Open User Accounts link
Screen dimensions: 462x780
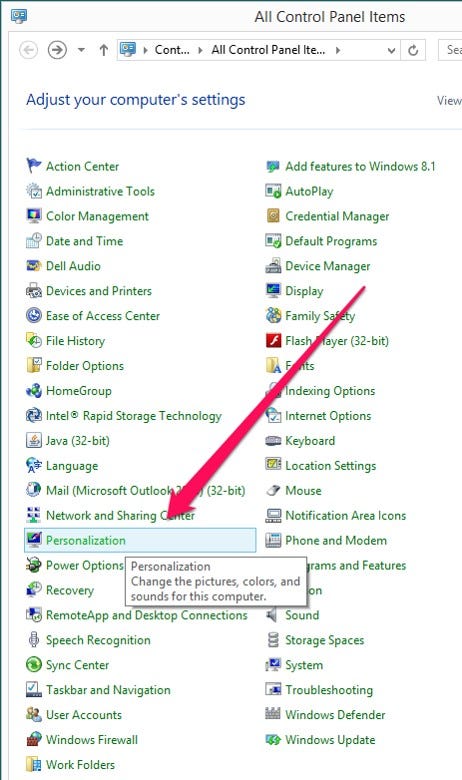click(x=84, y=715)
